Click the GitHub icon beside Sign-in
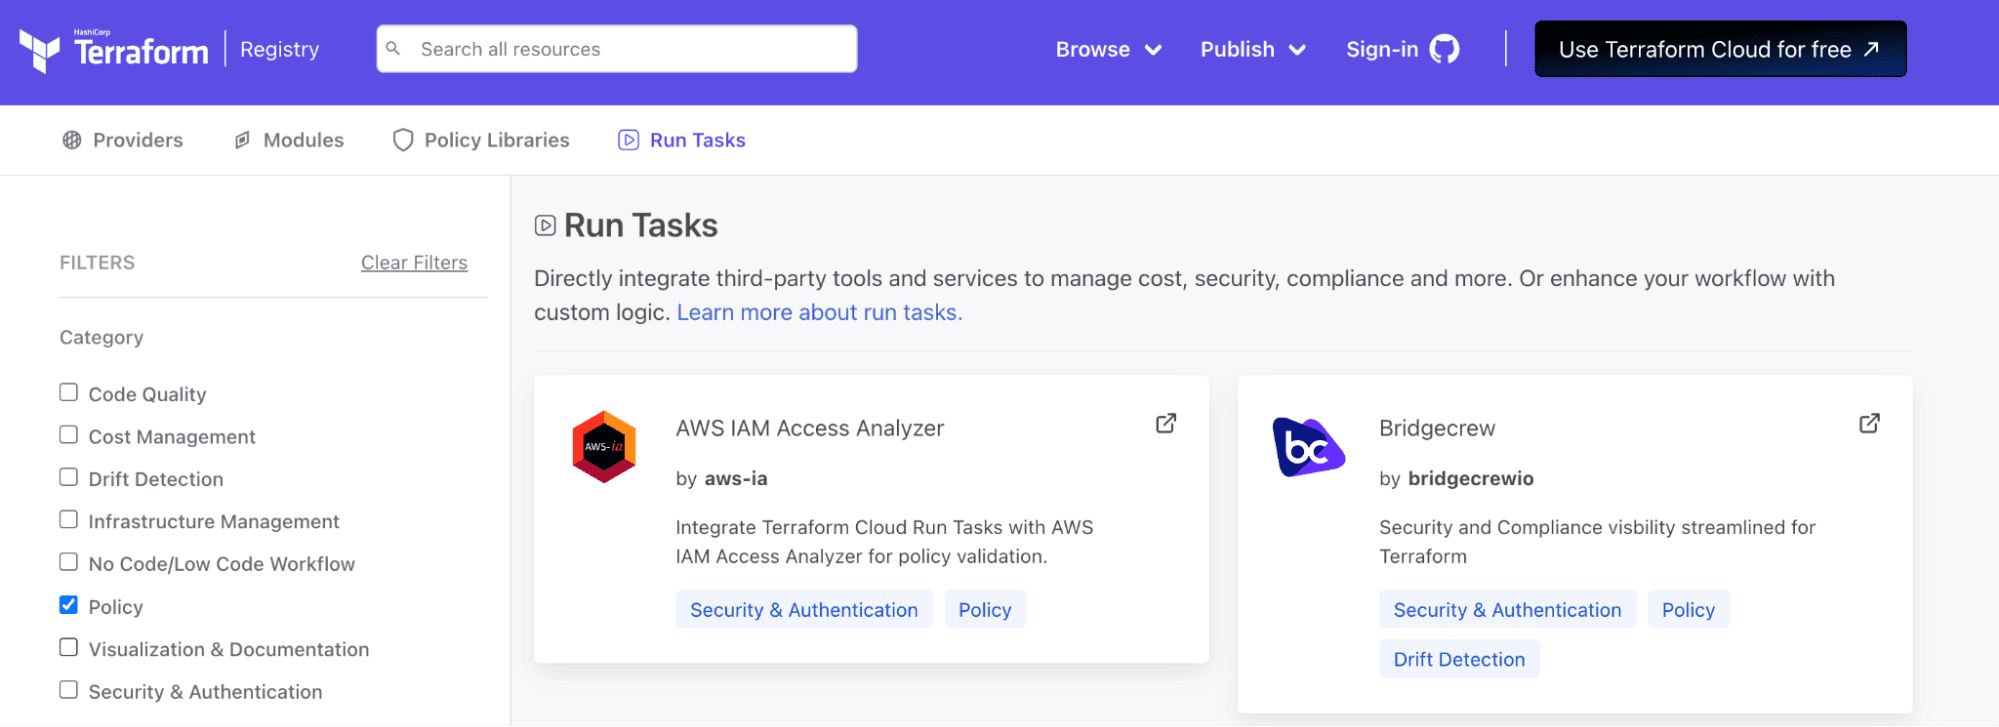1999x727 pixels. click(1444, 49)
